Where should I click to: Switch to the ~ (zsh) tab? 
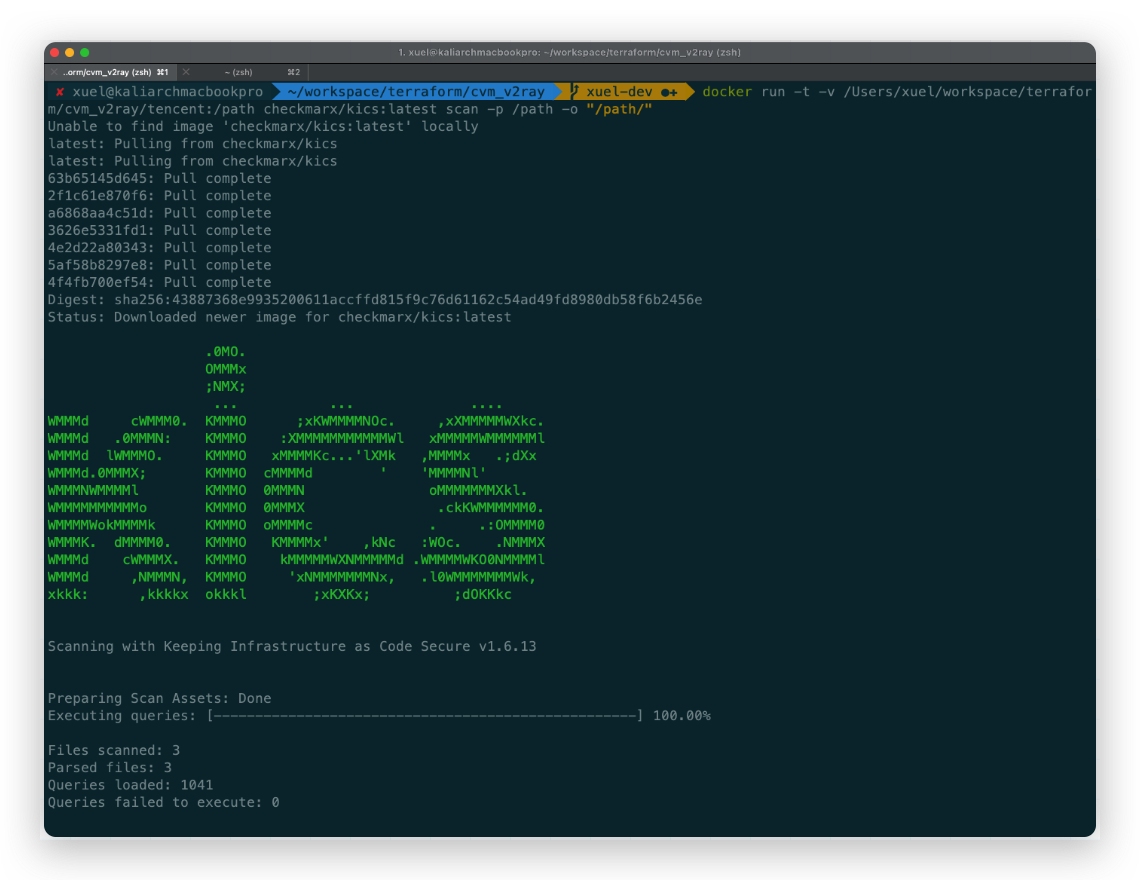(240, 72)
